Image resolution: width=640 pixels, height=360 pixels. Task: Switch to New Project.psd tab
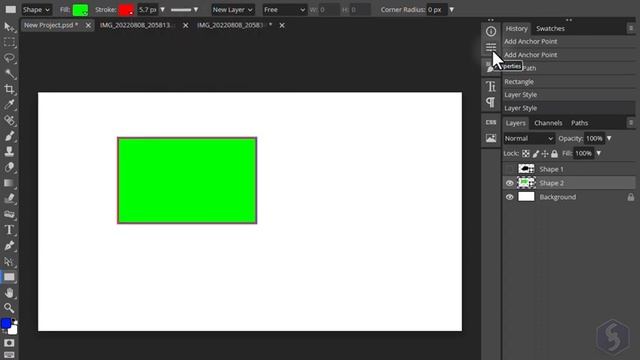51,25
